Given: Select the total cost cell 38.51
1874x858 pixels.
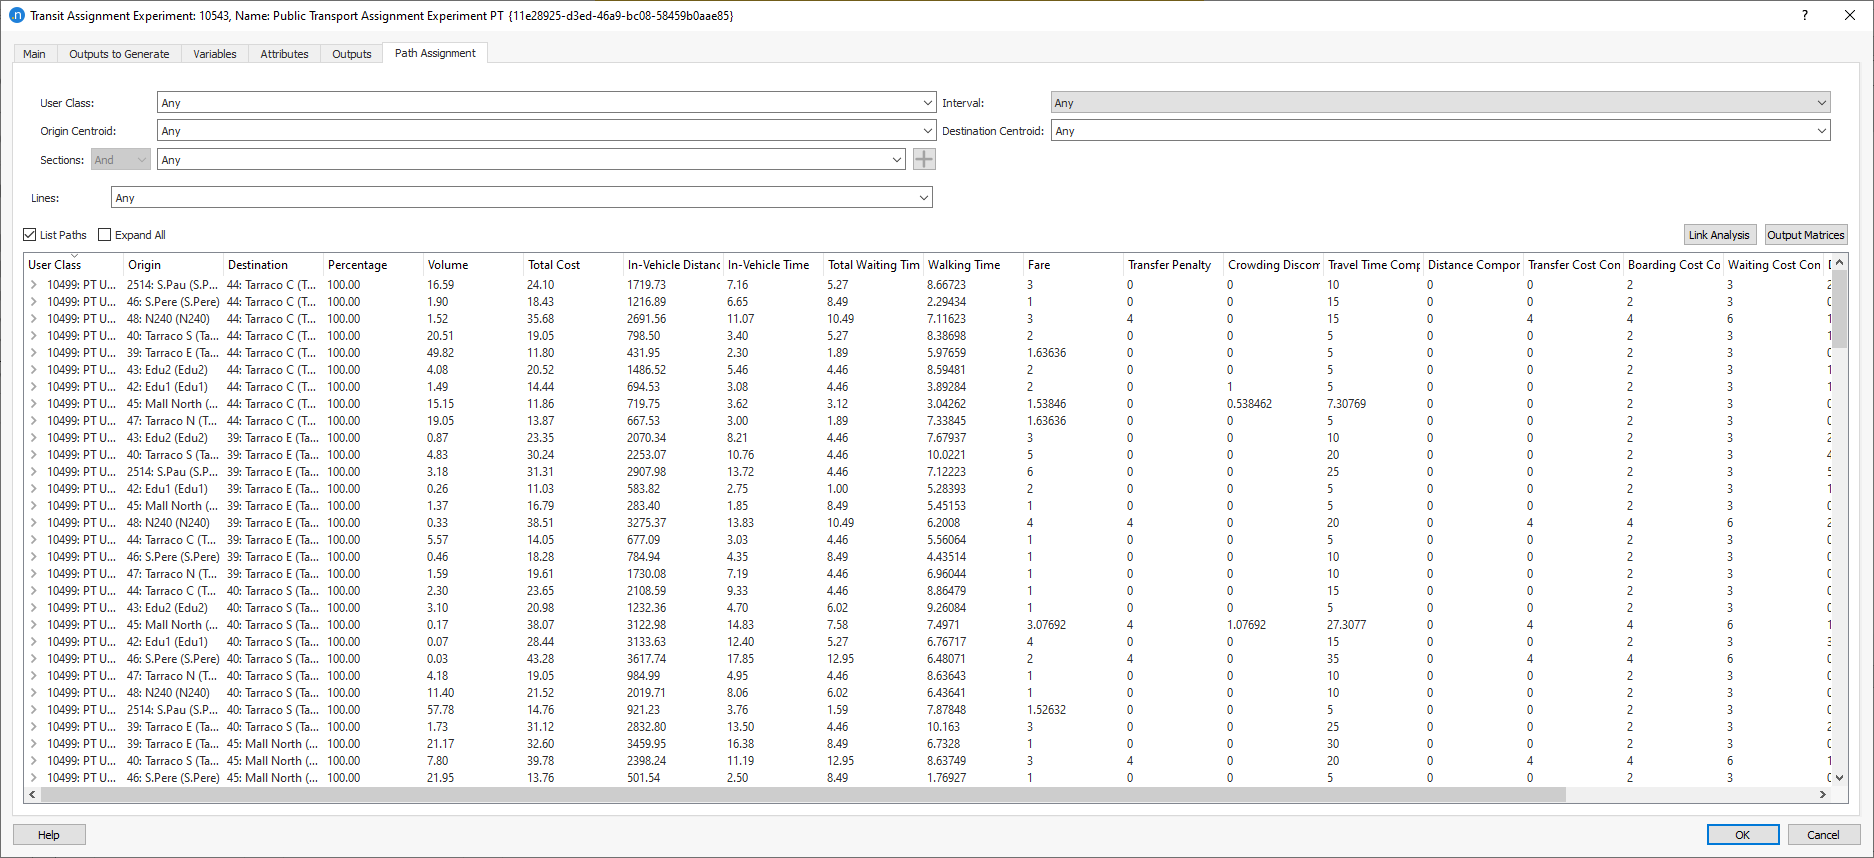Looking at the screenshot, I should (x=541, y=523).
